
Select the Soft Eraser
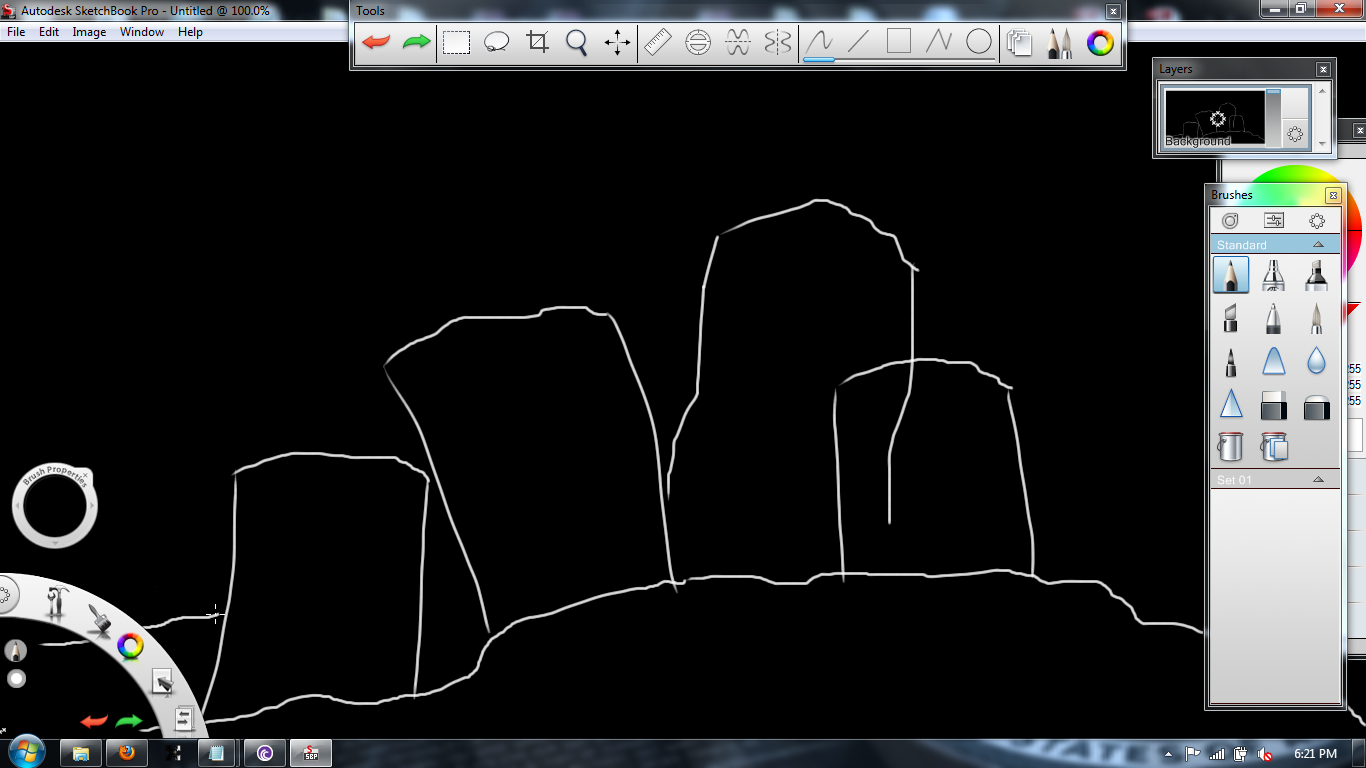[x=1316, y=405]
